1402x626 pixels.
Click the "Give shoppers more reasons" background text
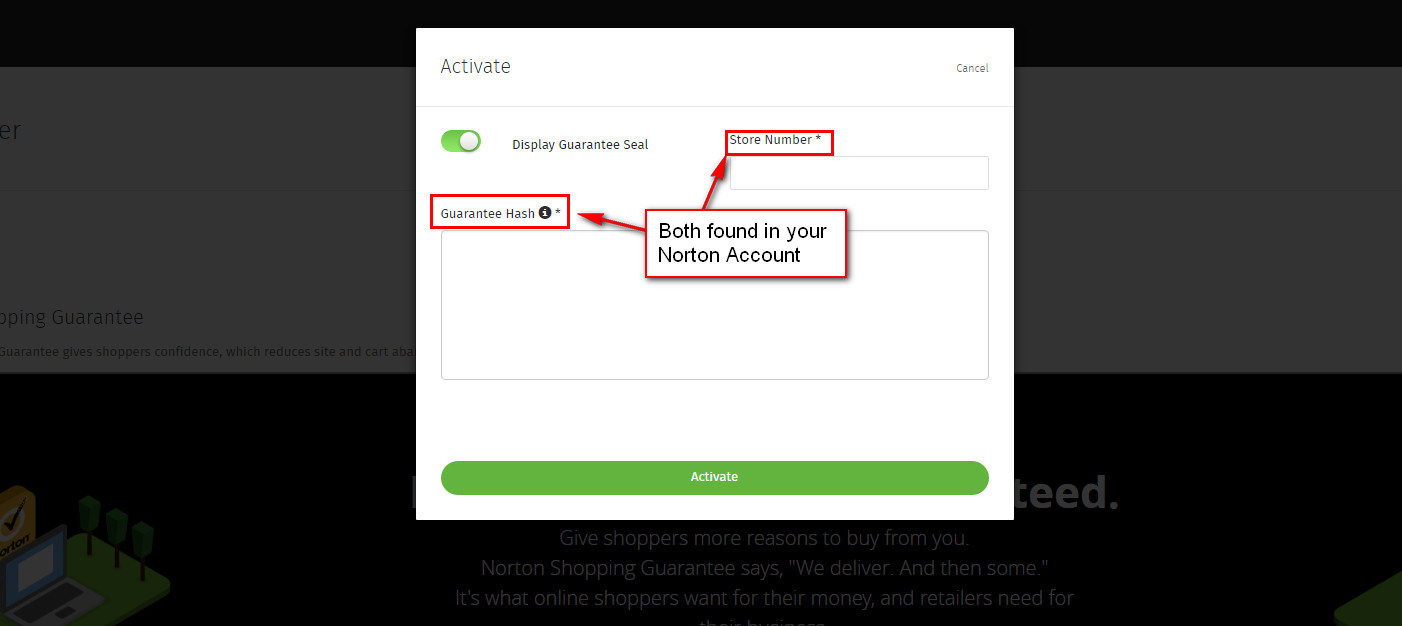click(x=764, y=538)
